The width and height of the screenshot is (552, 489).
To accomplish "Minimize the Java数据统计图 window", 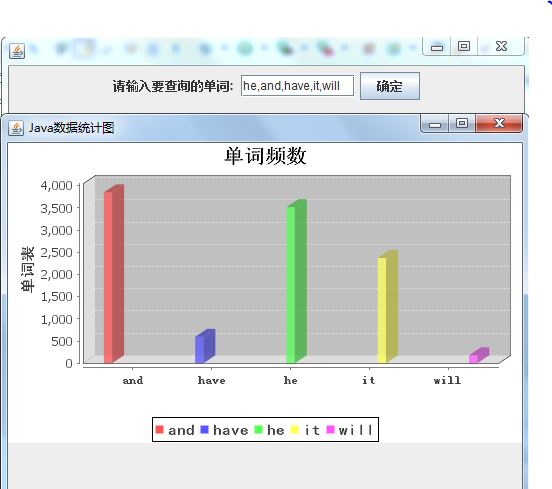I will 435,124.
